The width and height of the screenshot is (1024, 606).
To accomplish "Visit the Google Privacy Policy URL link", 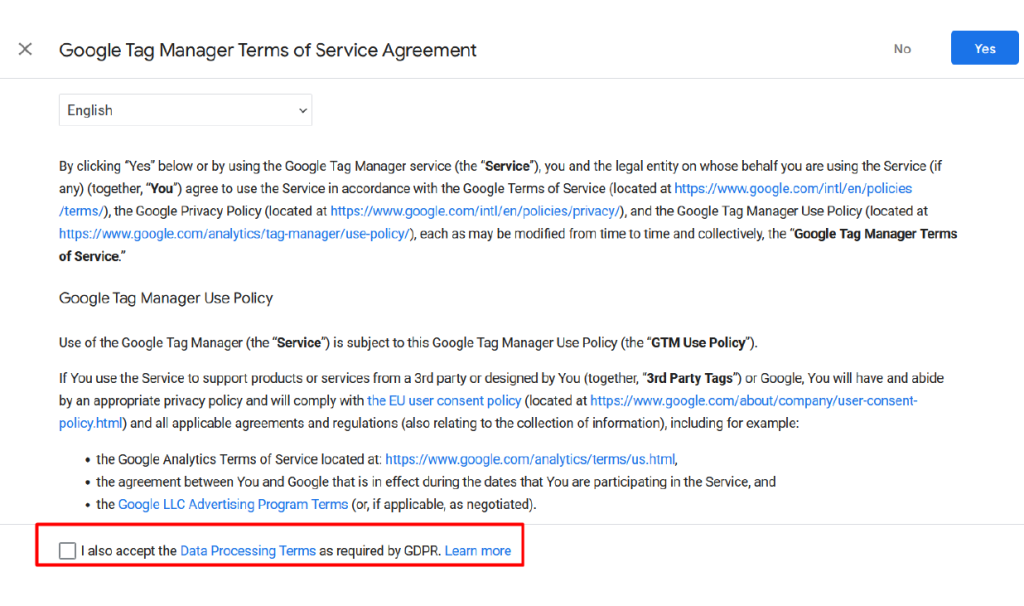I will point(475,211).
